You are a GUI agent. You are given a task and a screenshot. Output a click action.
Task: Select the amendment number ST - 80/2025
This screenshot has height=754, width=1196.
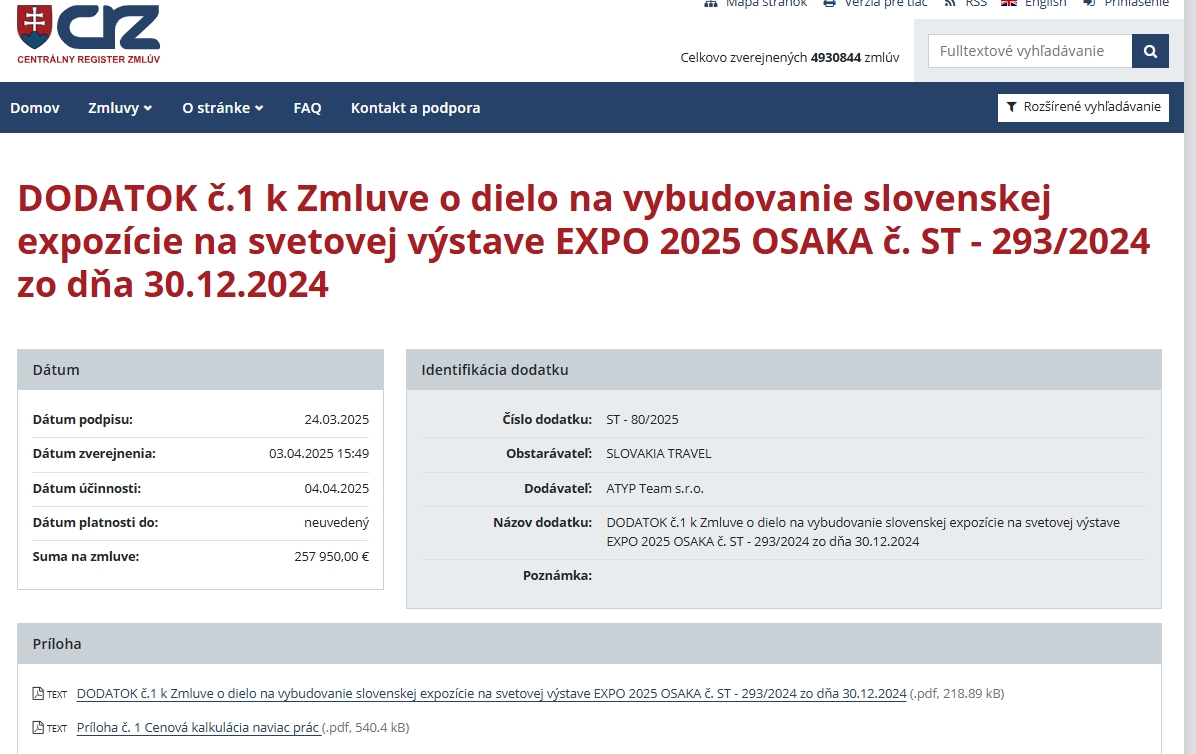(x=642, y=420)
